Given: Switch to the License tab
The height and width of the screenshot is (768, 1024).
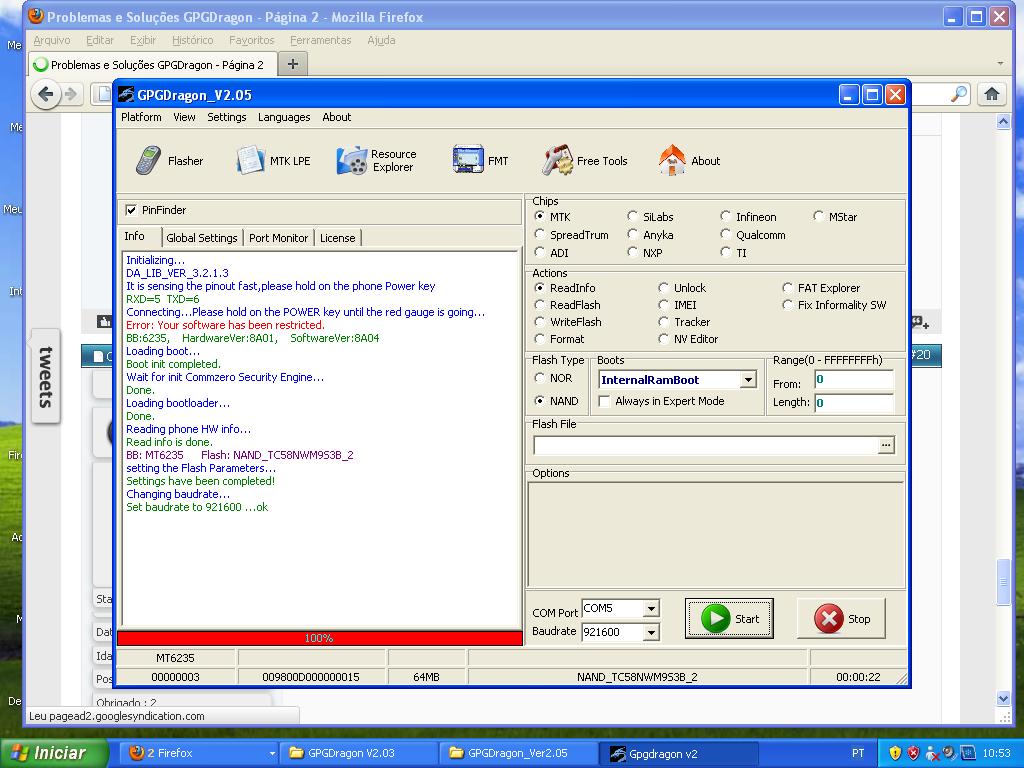Looking at the screenshot, I should click(338, 238).
